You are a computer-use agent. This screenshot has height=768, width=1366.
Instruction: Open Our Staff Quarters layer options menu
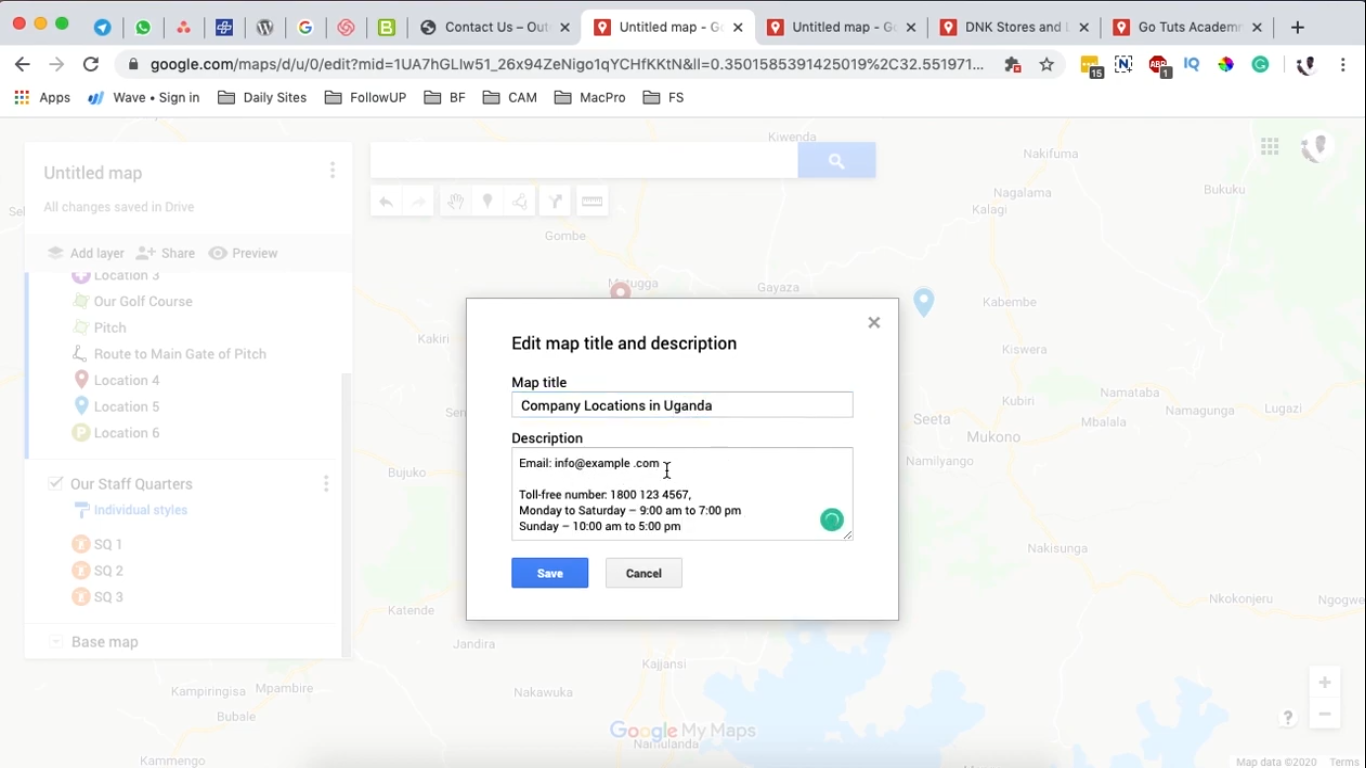click(x=326, y=484)
